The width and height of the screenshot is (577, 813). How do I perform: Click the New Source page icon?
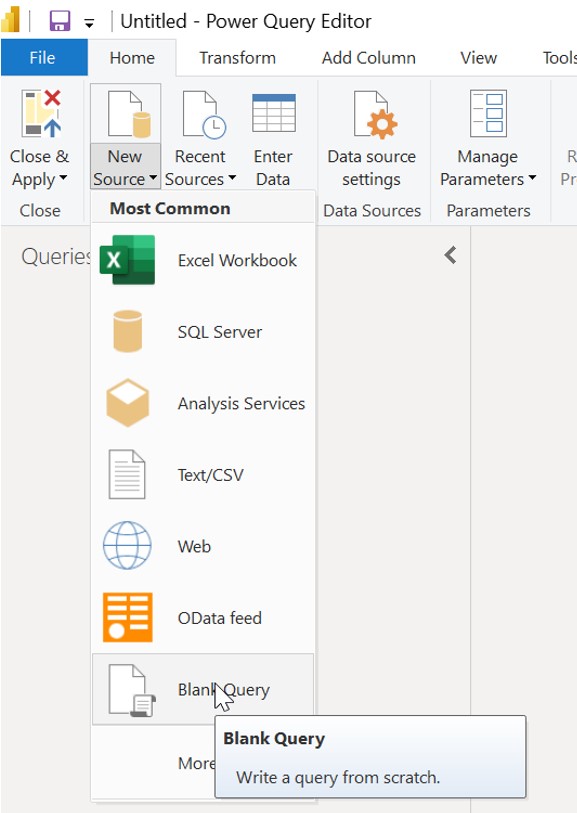129,114
